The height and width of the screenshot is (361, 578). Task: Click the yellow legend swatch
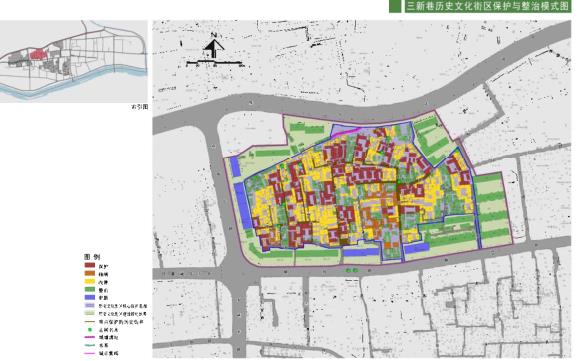tap(90, 281)
